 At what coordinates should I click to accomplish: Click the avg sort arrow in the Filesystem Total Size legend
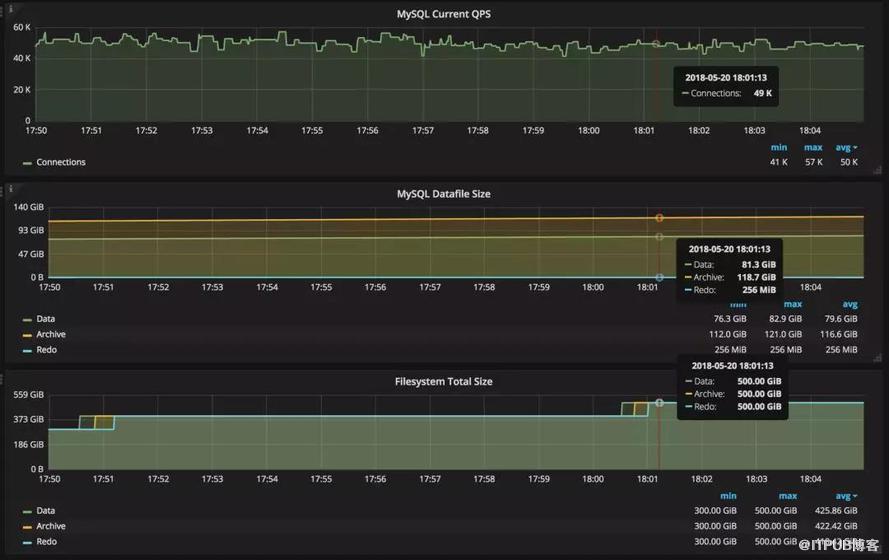click(x=856, y=496)
